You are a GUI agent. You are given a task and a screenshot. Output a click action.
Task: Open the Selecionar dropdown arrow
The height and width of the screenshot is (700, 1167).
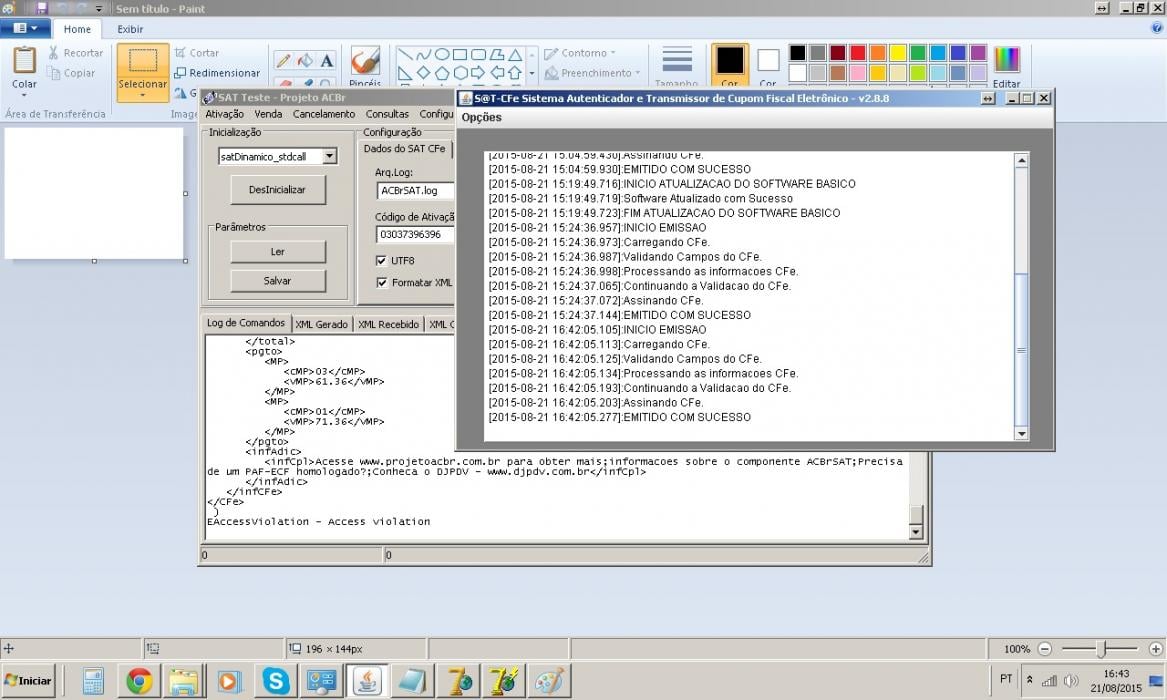[142, 95]
